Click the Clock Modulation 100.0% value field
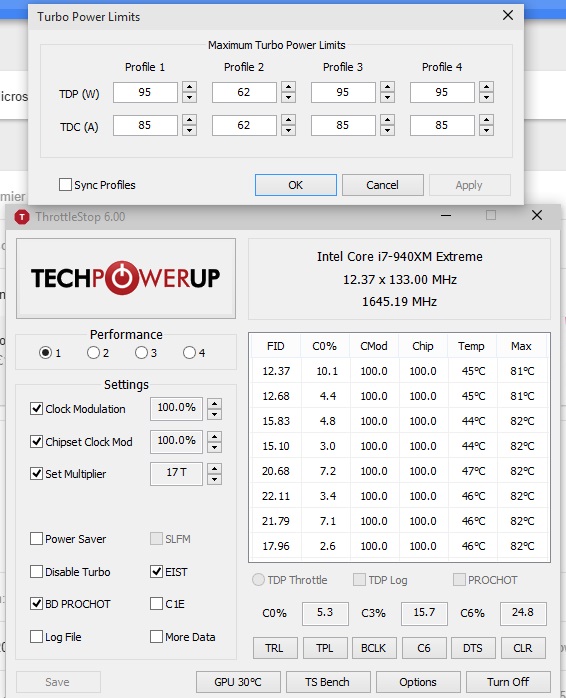Screen dimensions: 566x698 tap(176, 408)
